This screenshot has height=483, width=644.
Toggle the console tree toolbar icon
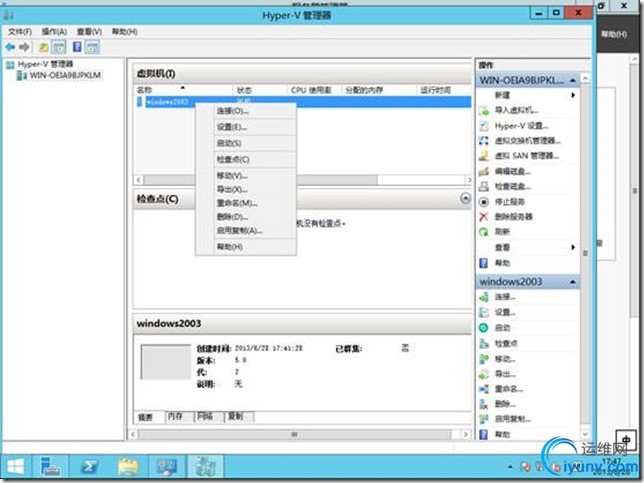coord(59,47)
